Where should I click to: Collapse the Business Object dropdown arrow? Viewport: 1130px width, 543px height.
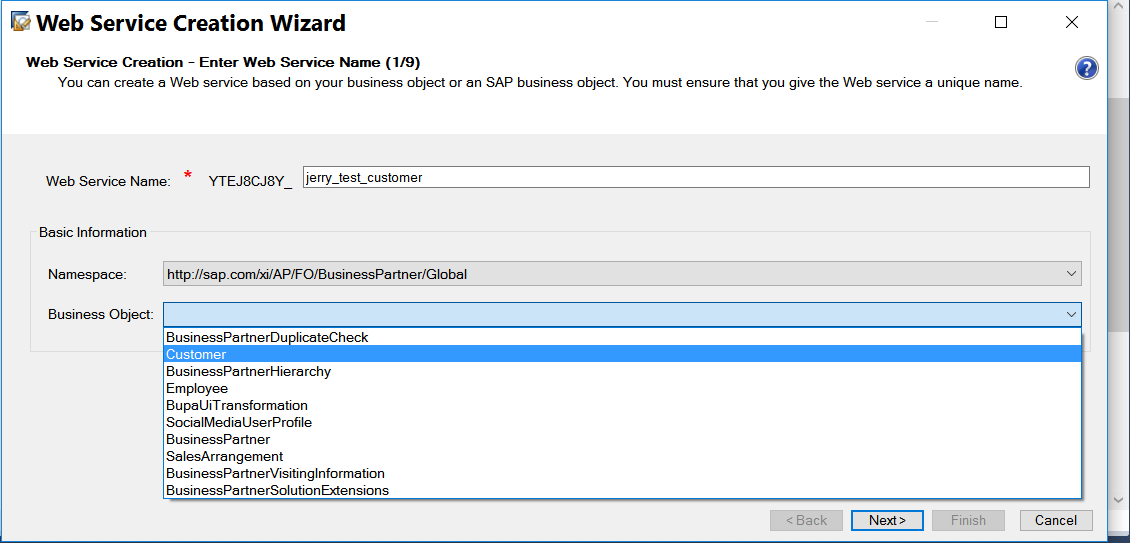tap(1072, 314)
